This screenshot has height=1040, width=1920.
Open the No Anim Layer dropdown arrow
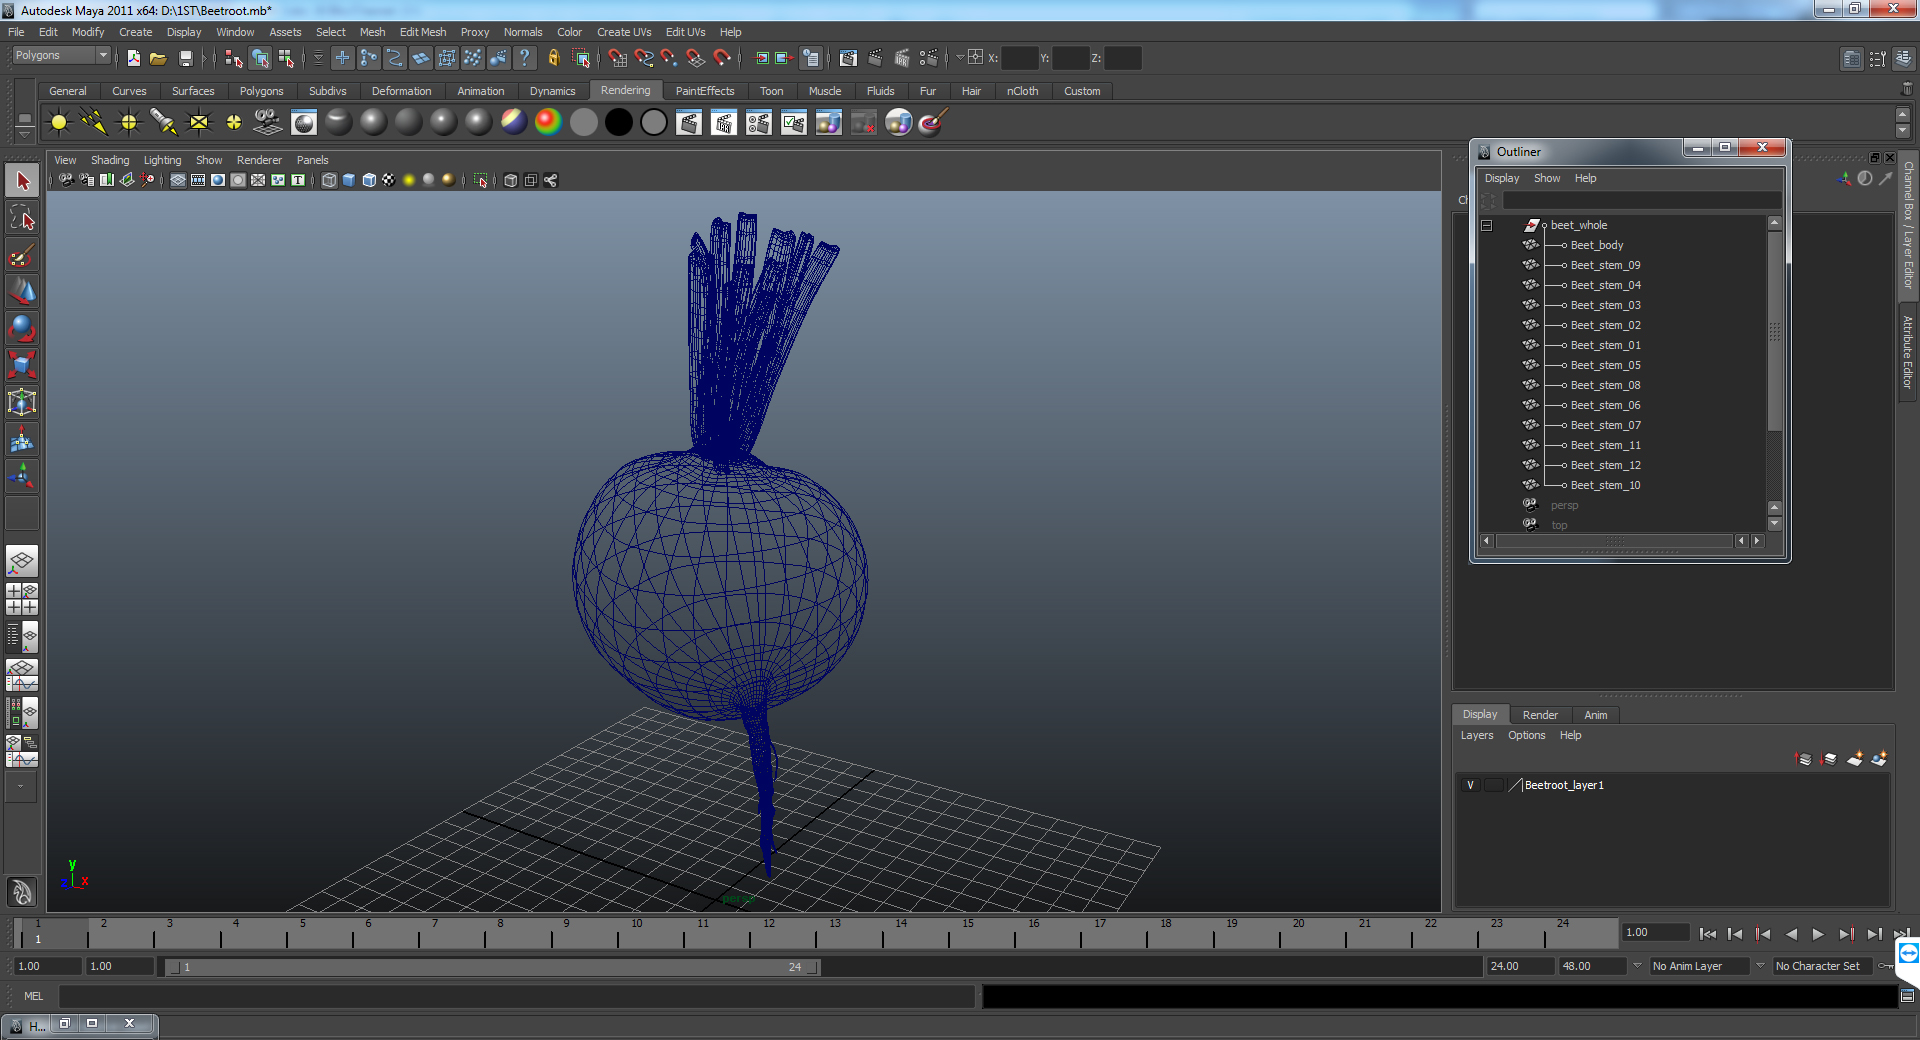coord(1637,966)
